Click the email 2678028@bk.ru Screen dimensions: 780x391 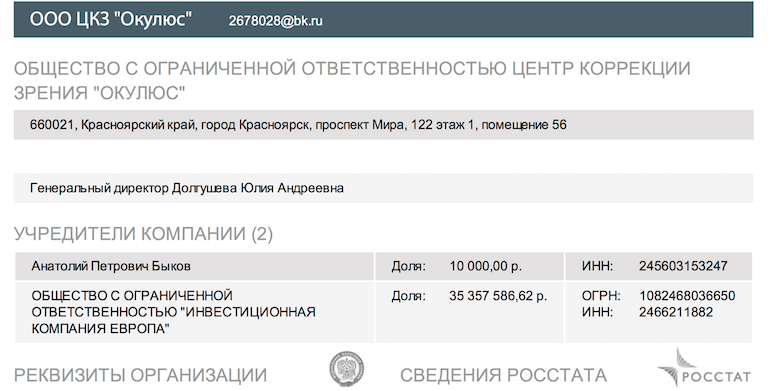point(275,21)
